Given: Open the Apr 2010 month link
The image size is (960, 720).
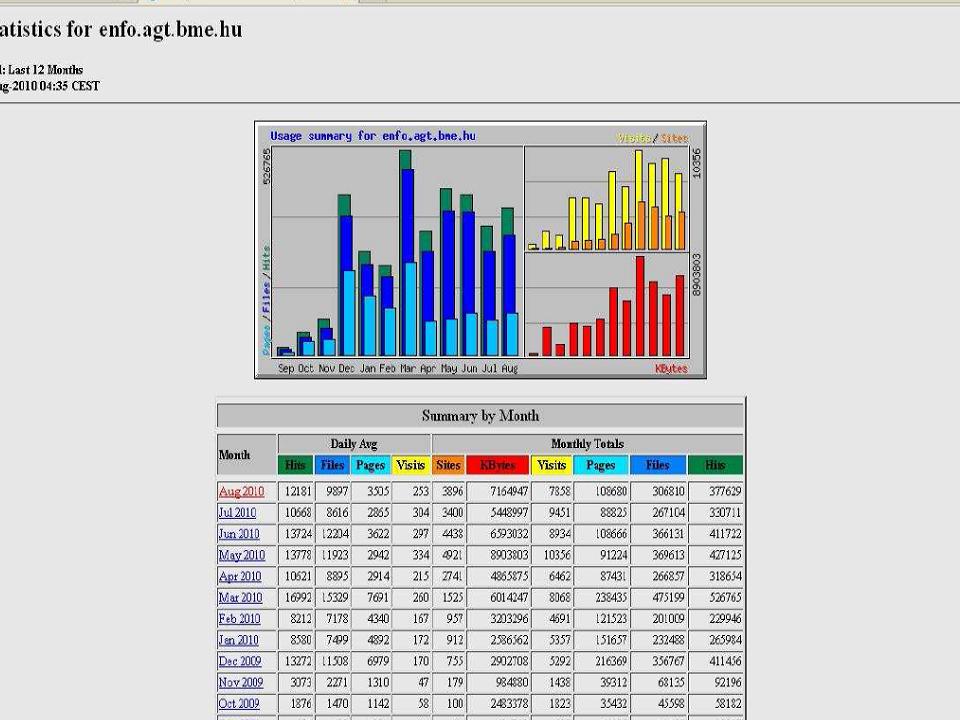Looking at the screenshot, I should pyautogui.click(x=240, y=576).
